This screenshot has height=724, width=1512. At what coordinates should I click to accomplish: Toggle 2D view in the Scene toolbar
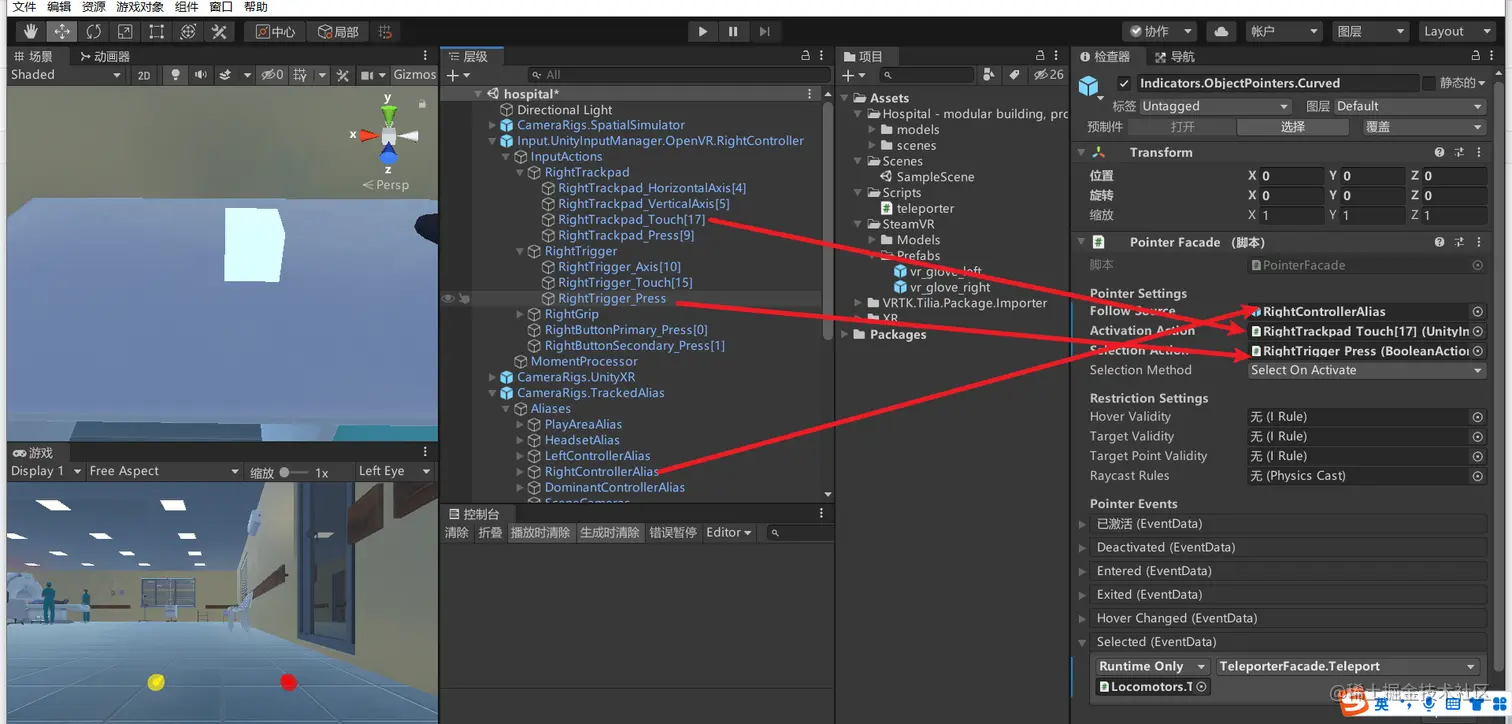click(x=144, y=75)
